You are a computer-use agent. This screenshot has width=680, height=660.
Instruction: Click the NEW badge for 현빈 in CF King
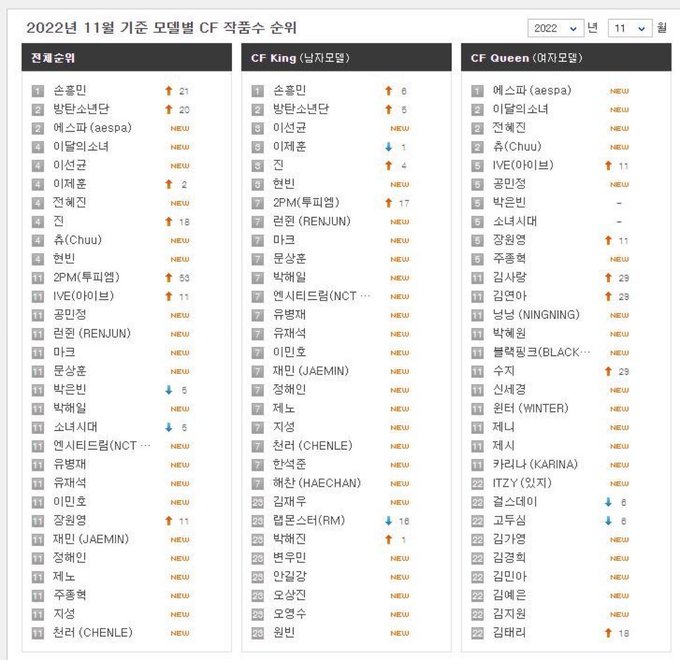(400, 184)
